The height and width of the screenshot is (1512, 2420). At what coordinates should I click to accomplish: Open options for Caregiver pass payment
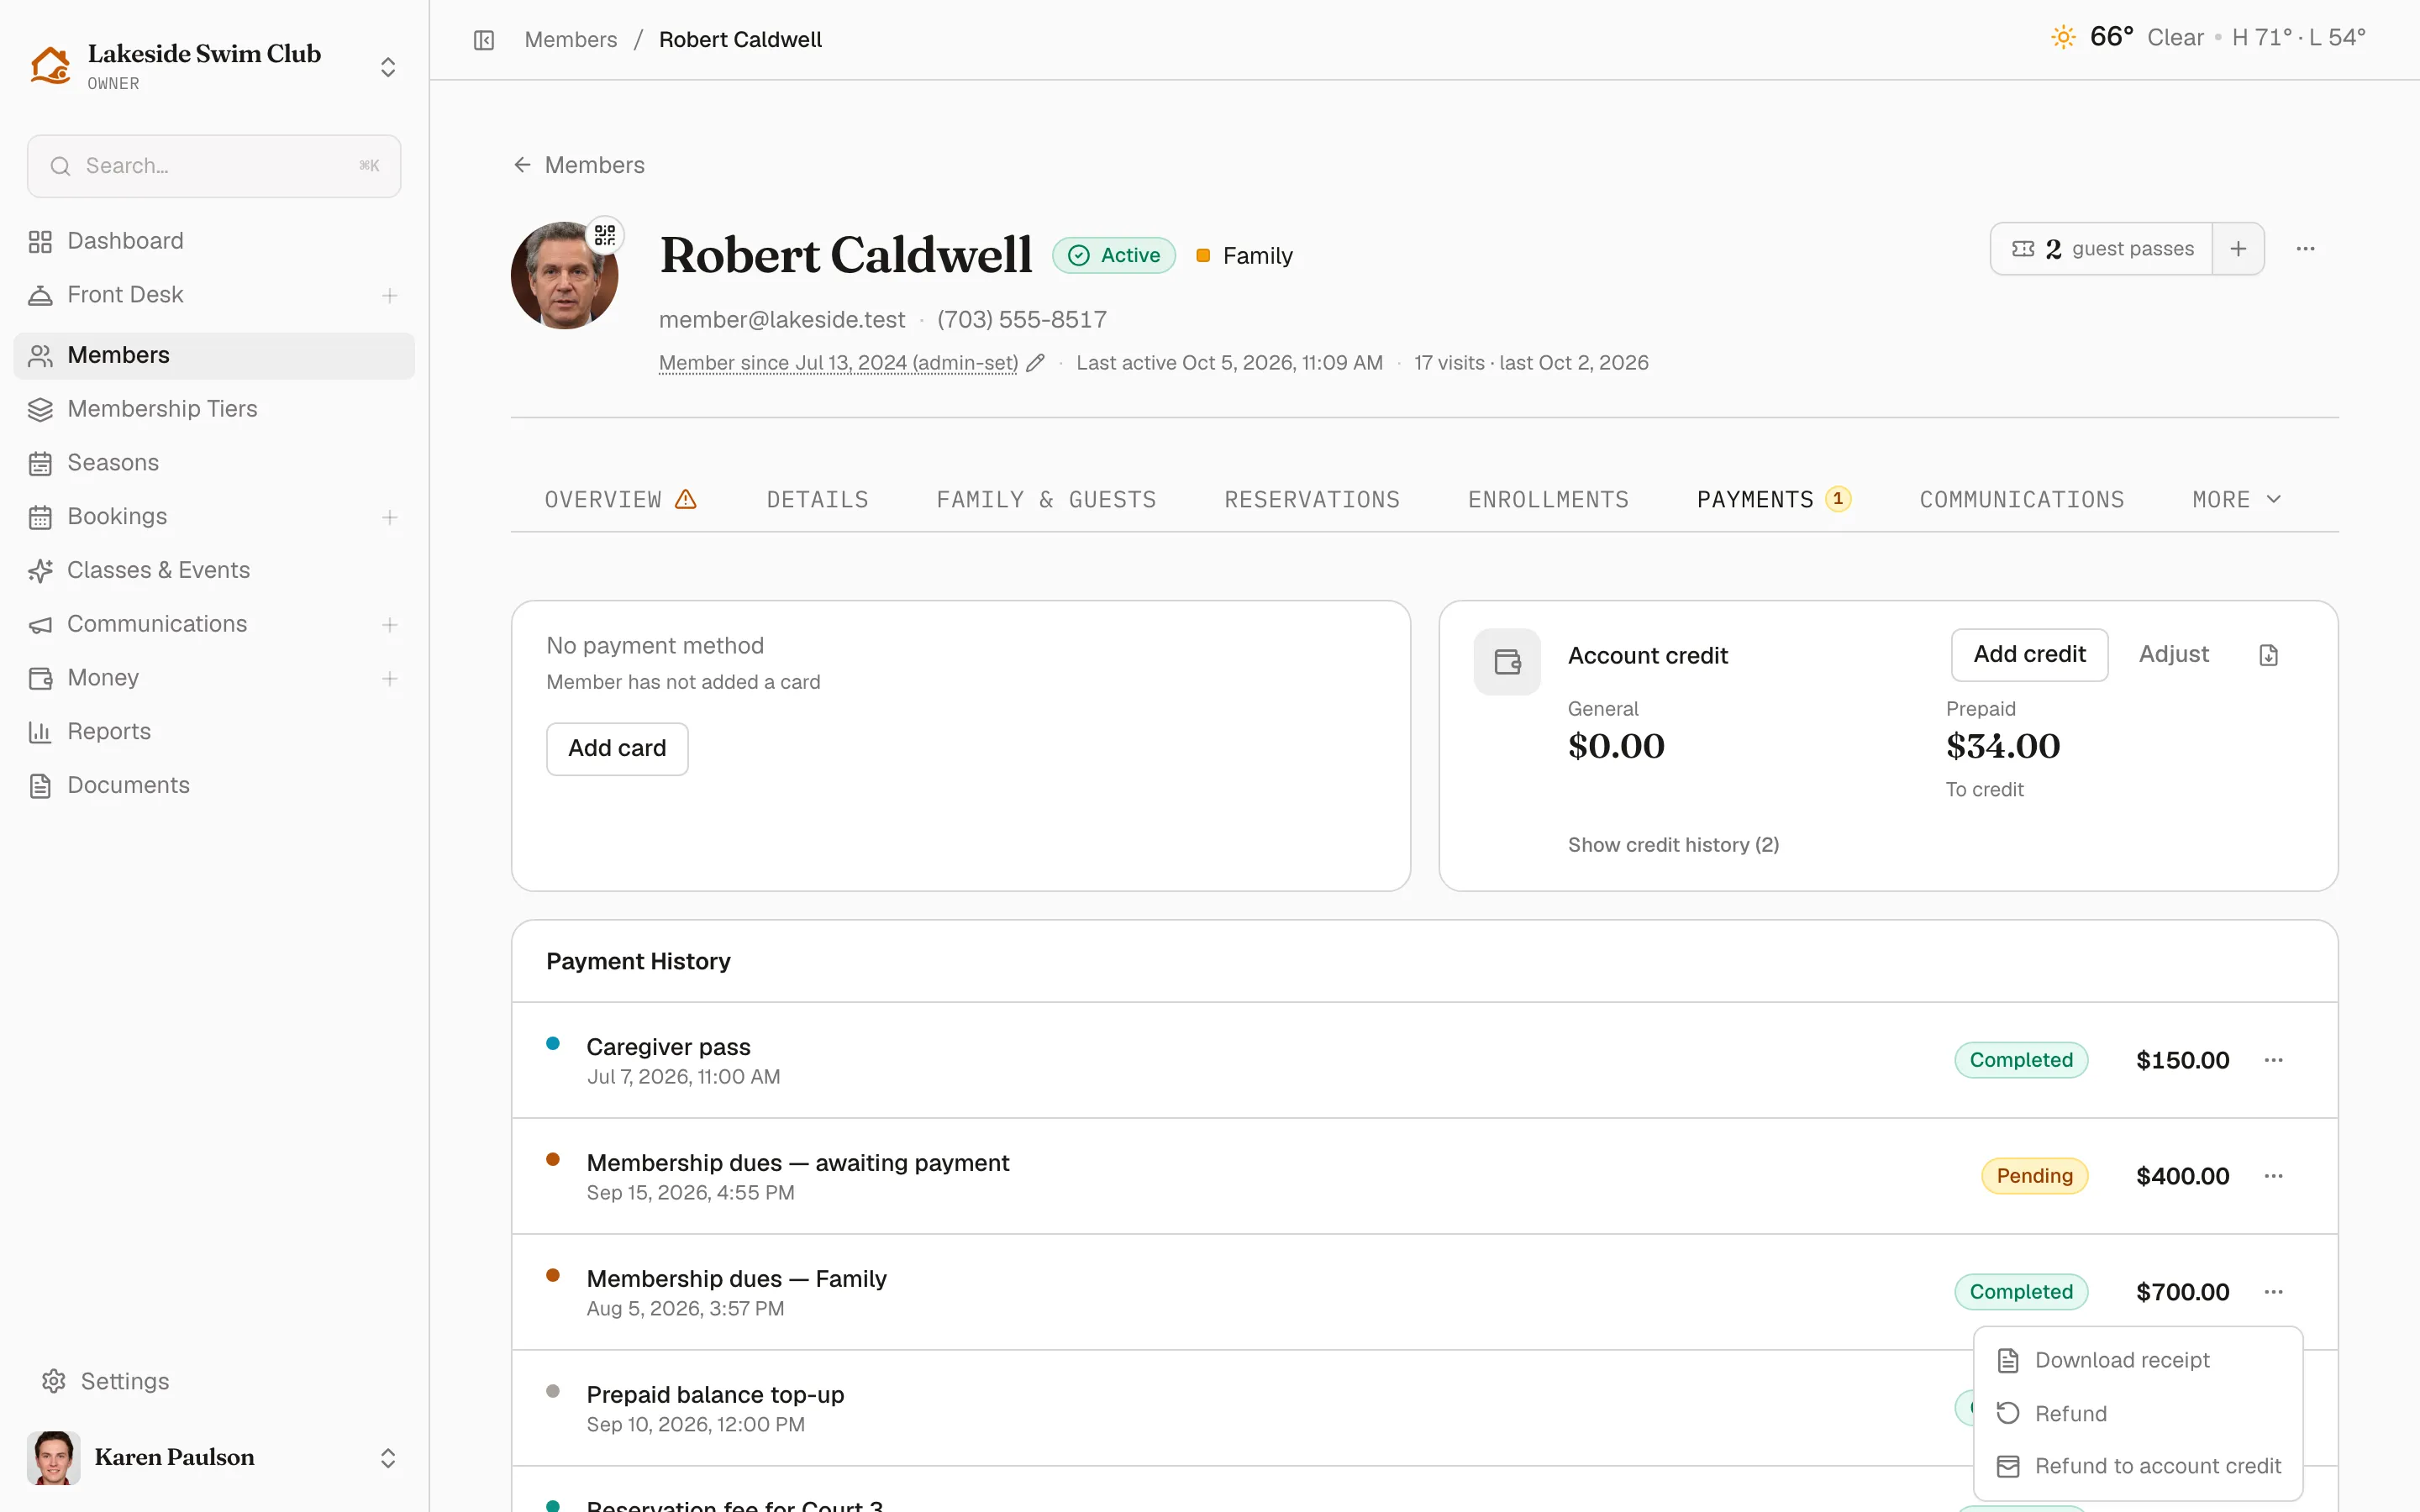point(2273,1060)
